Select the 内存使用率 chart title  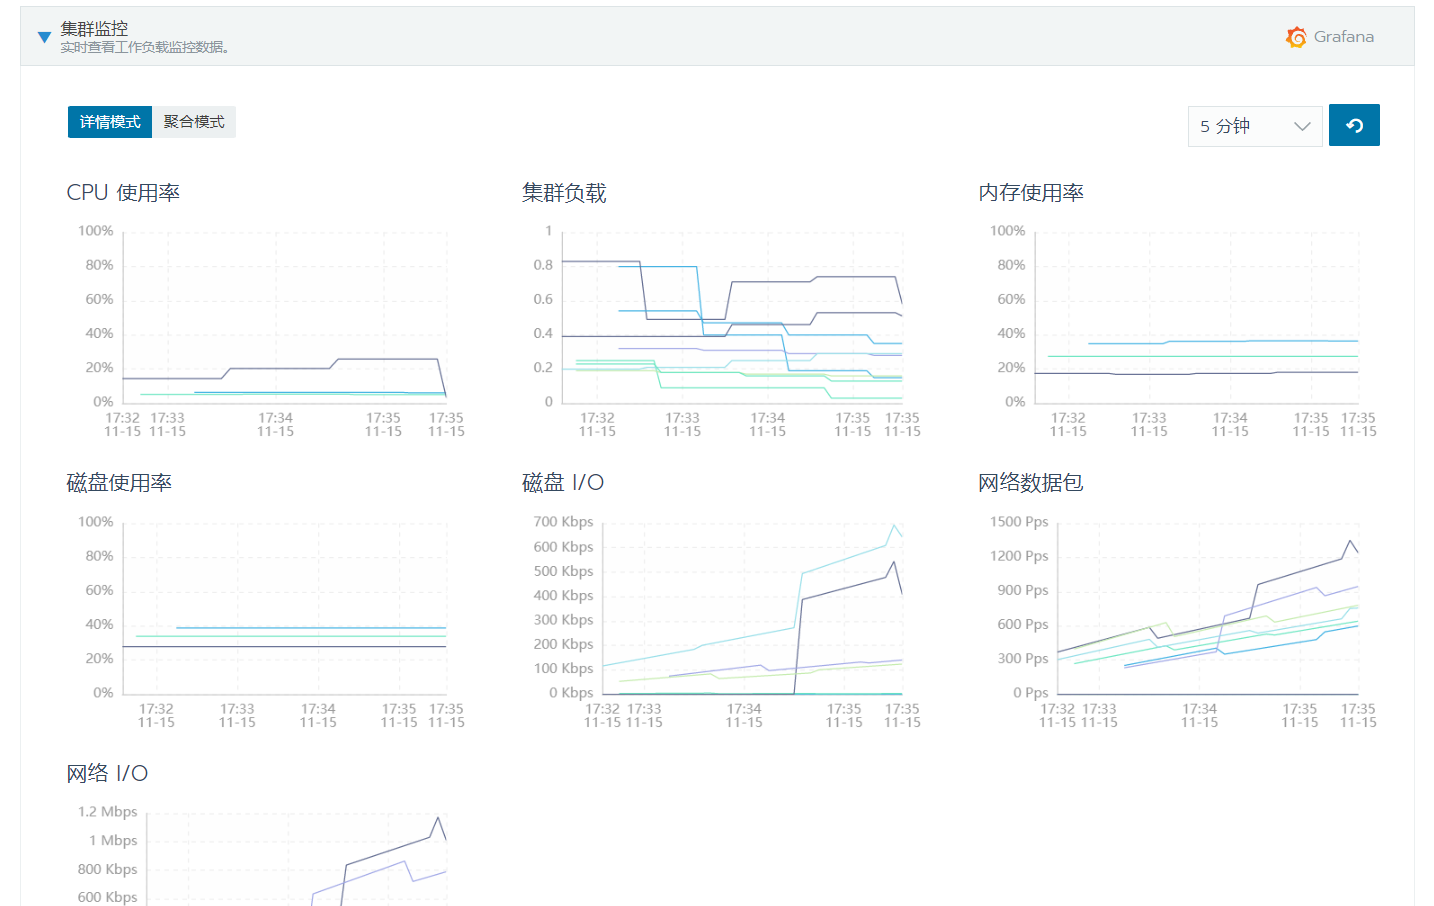coord(1031,193)
